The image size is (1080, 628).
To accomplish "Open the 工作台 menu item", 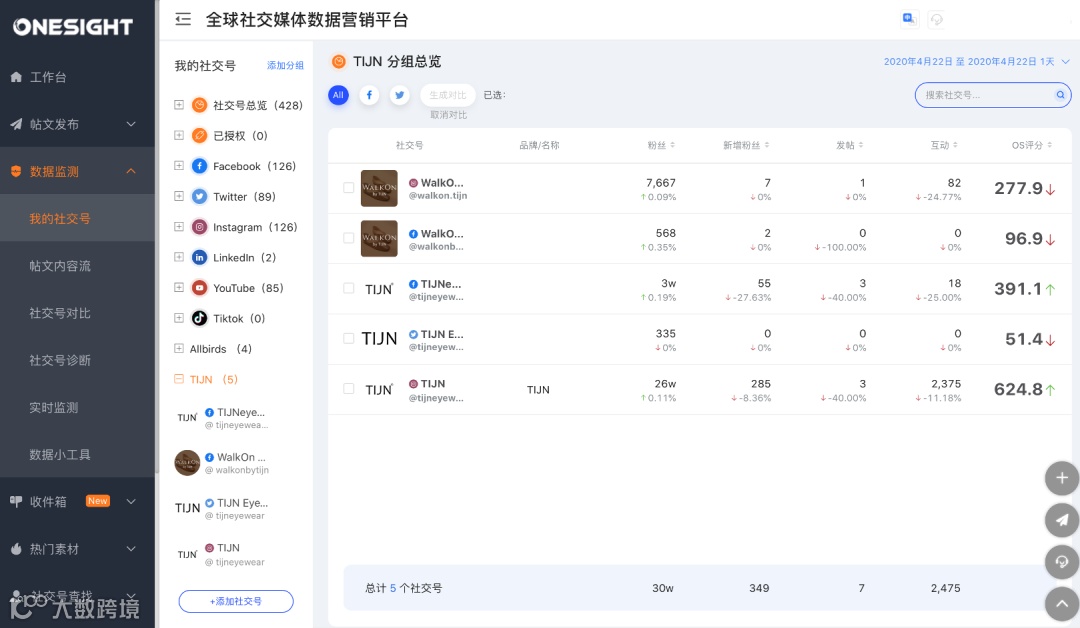I will 77,77.
